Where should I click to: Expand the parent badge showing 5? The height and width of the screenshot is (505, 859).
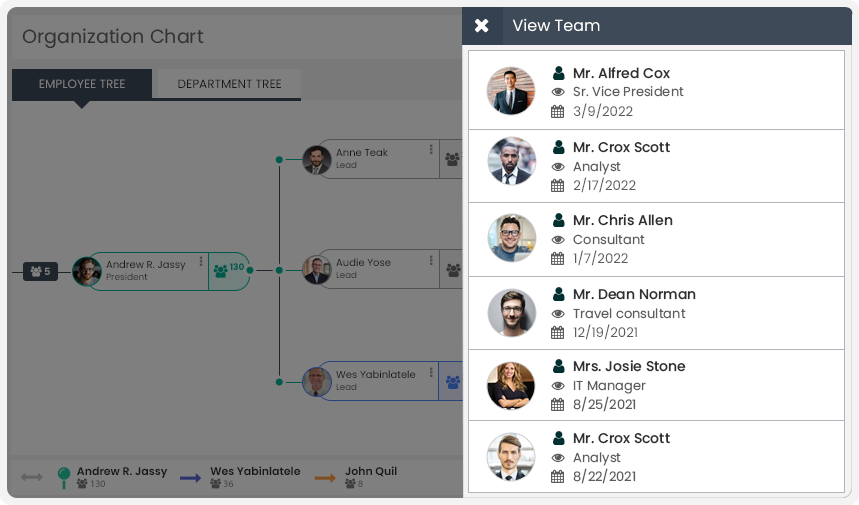pos(41,271)
